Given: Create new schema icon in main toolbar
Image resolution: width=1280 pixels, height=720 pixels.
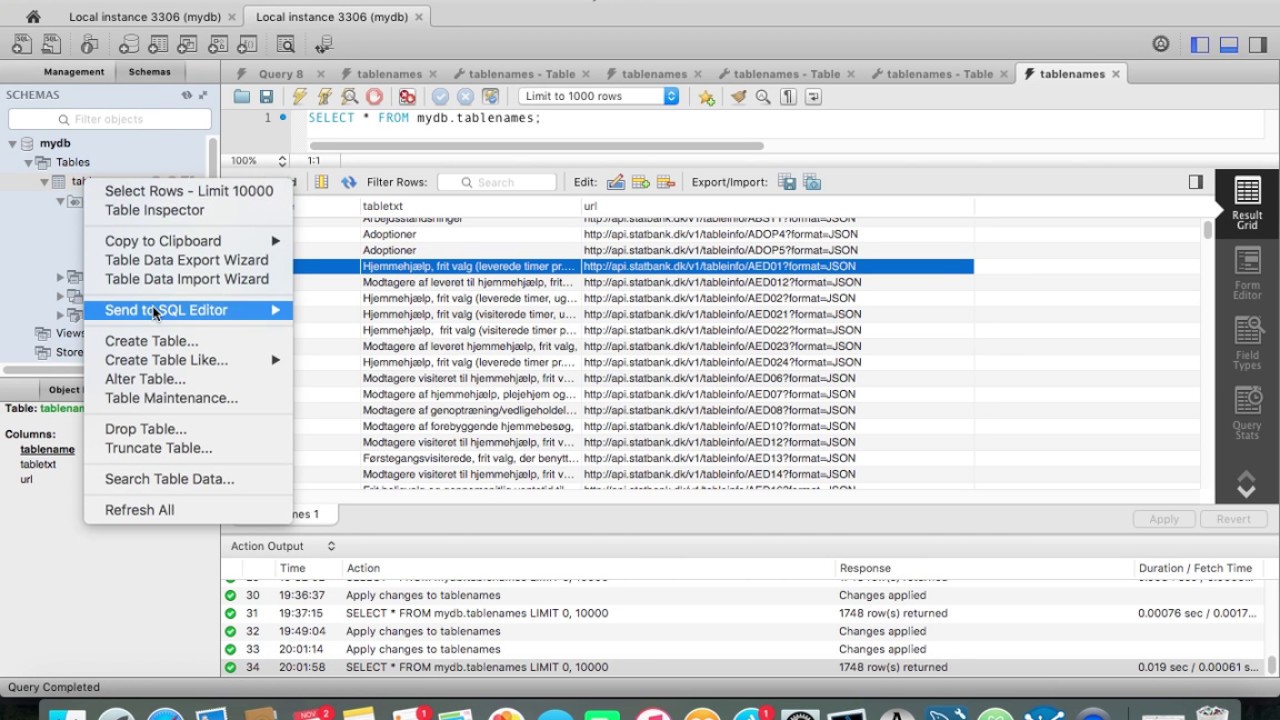Looking at the screenshot, I should [x=128, y=44].
